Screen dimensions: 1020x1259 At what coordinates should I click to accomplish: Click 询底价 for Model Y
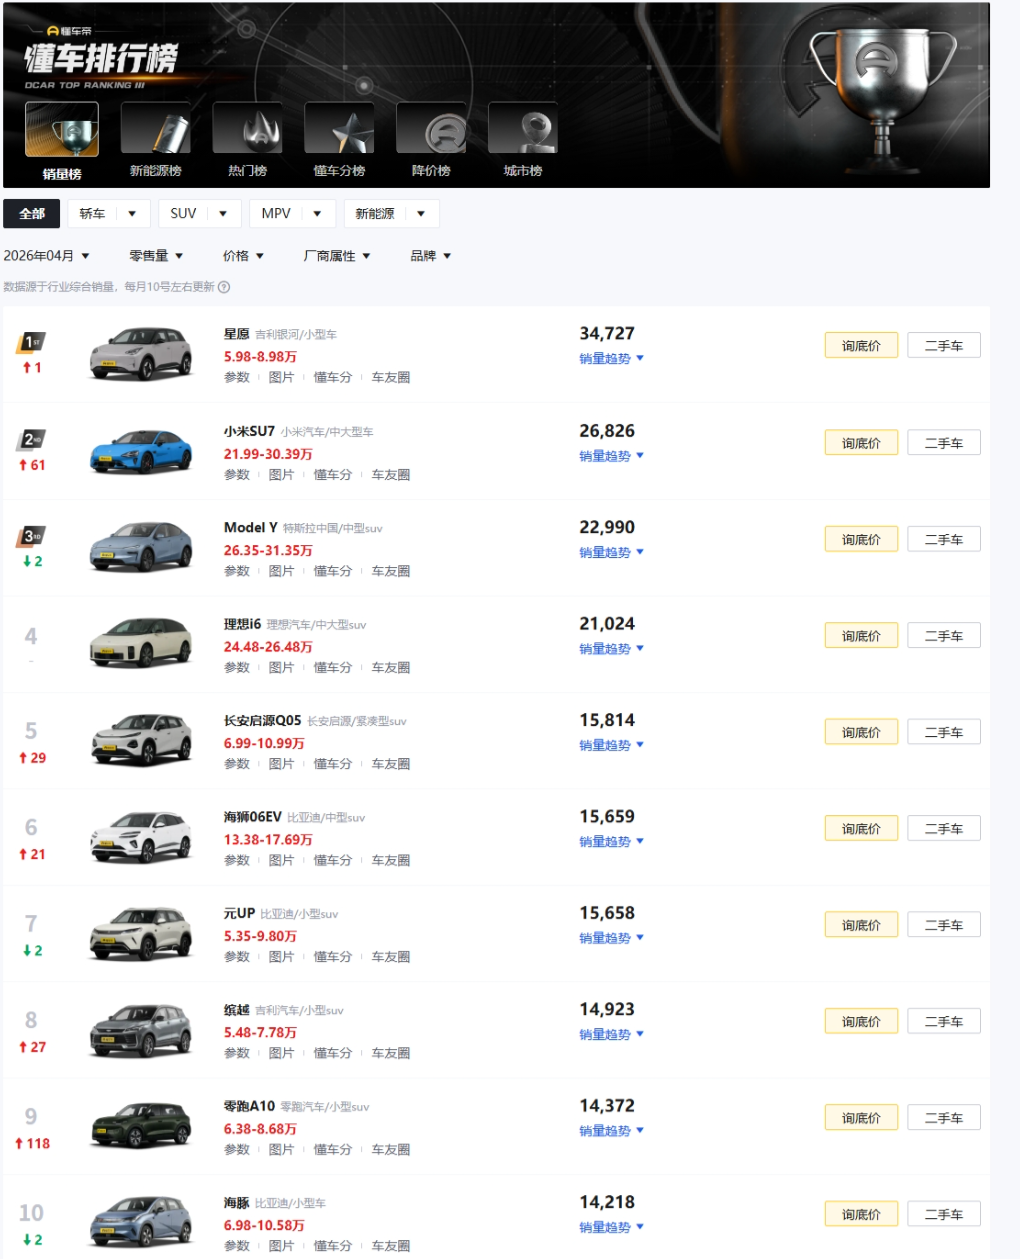(x=861, y=539)
